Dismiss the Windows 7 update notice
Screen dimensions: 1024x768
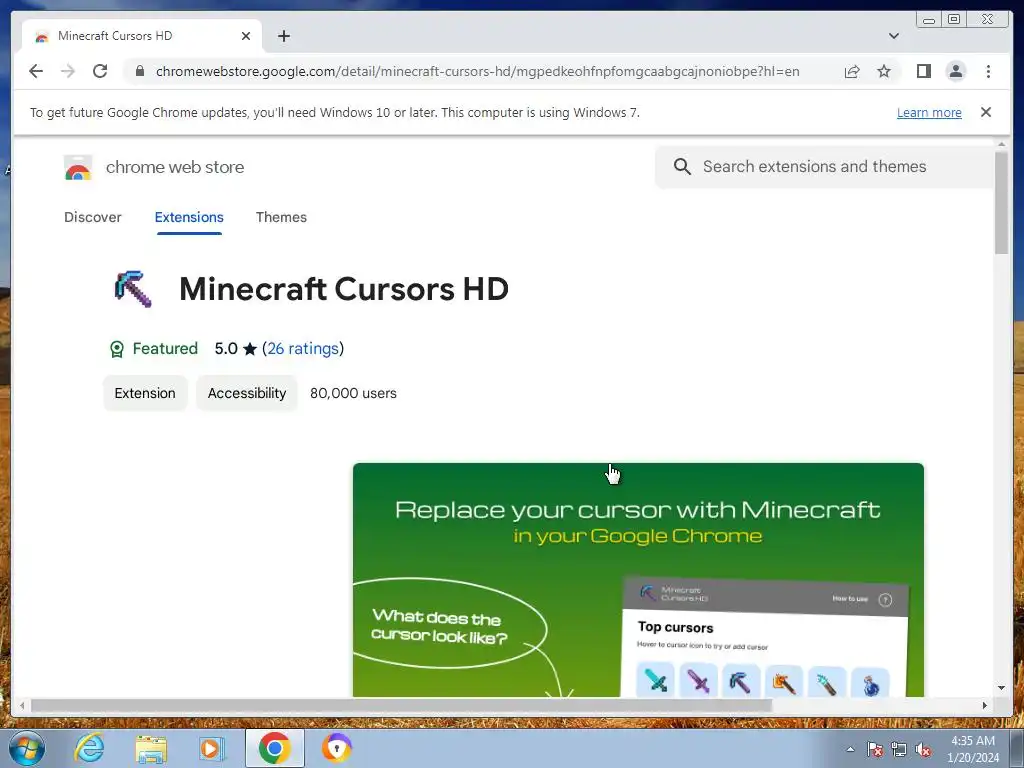pos(986,112)
